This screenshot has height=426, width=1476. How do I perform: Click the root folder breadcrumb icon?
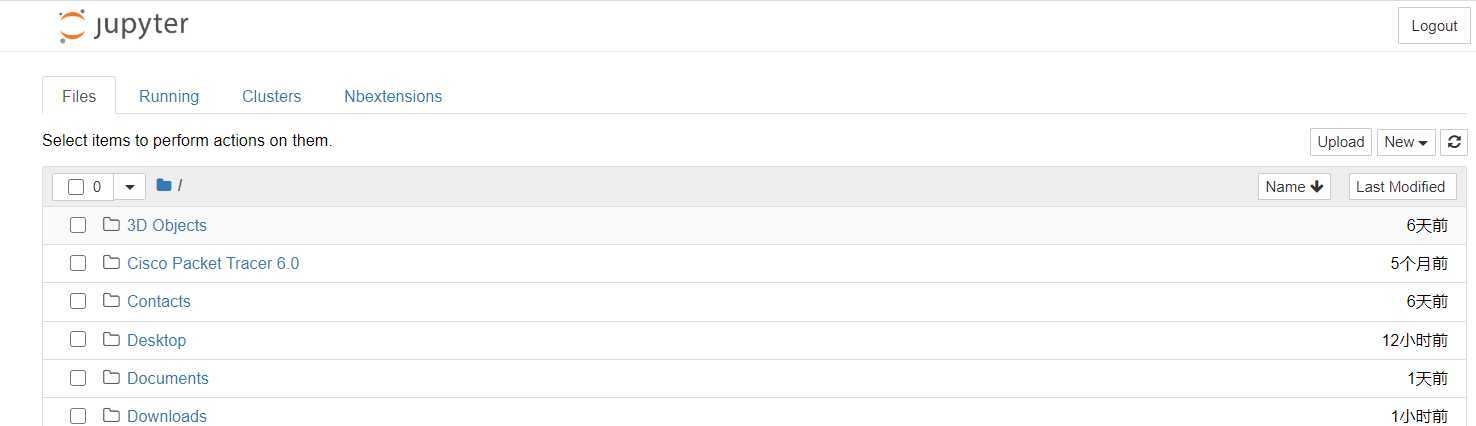pyautogui.click(x=164, y=185)
